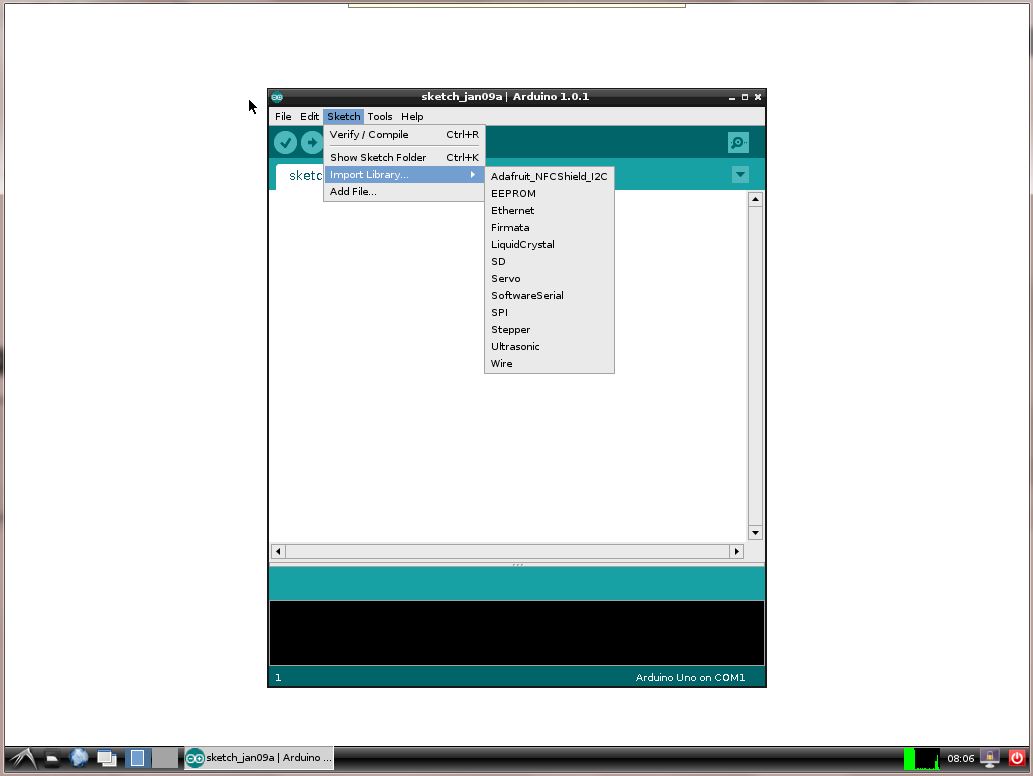This screenshot has width=1033, height=776.
Task: Import the SD library
Action: coord(549,262)
